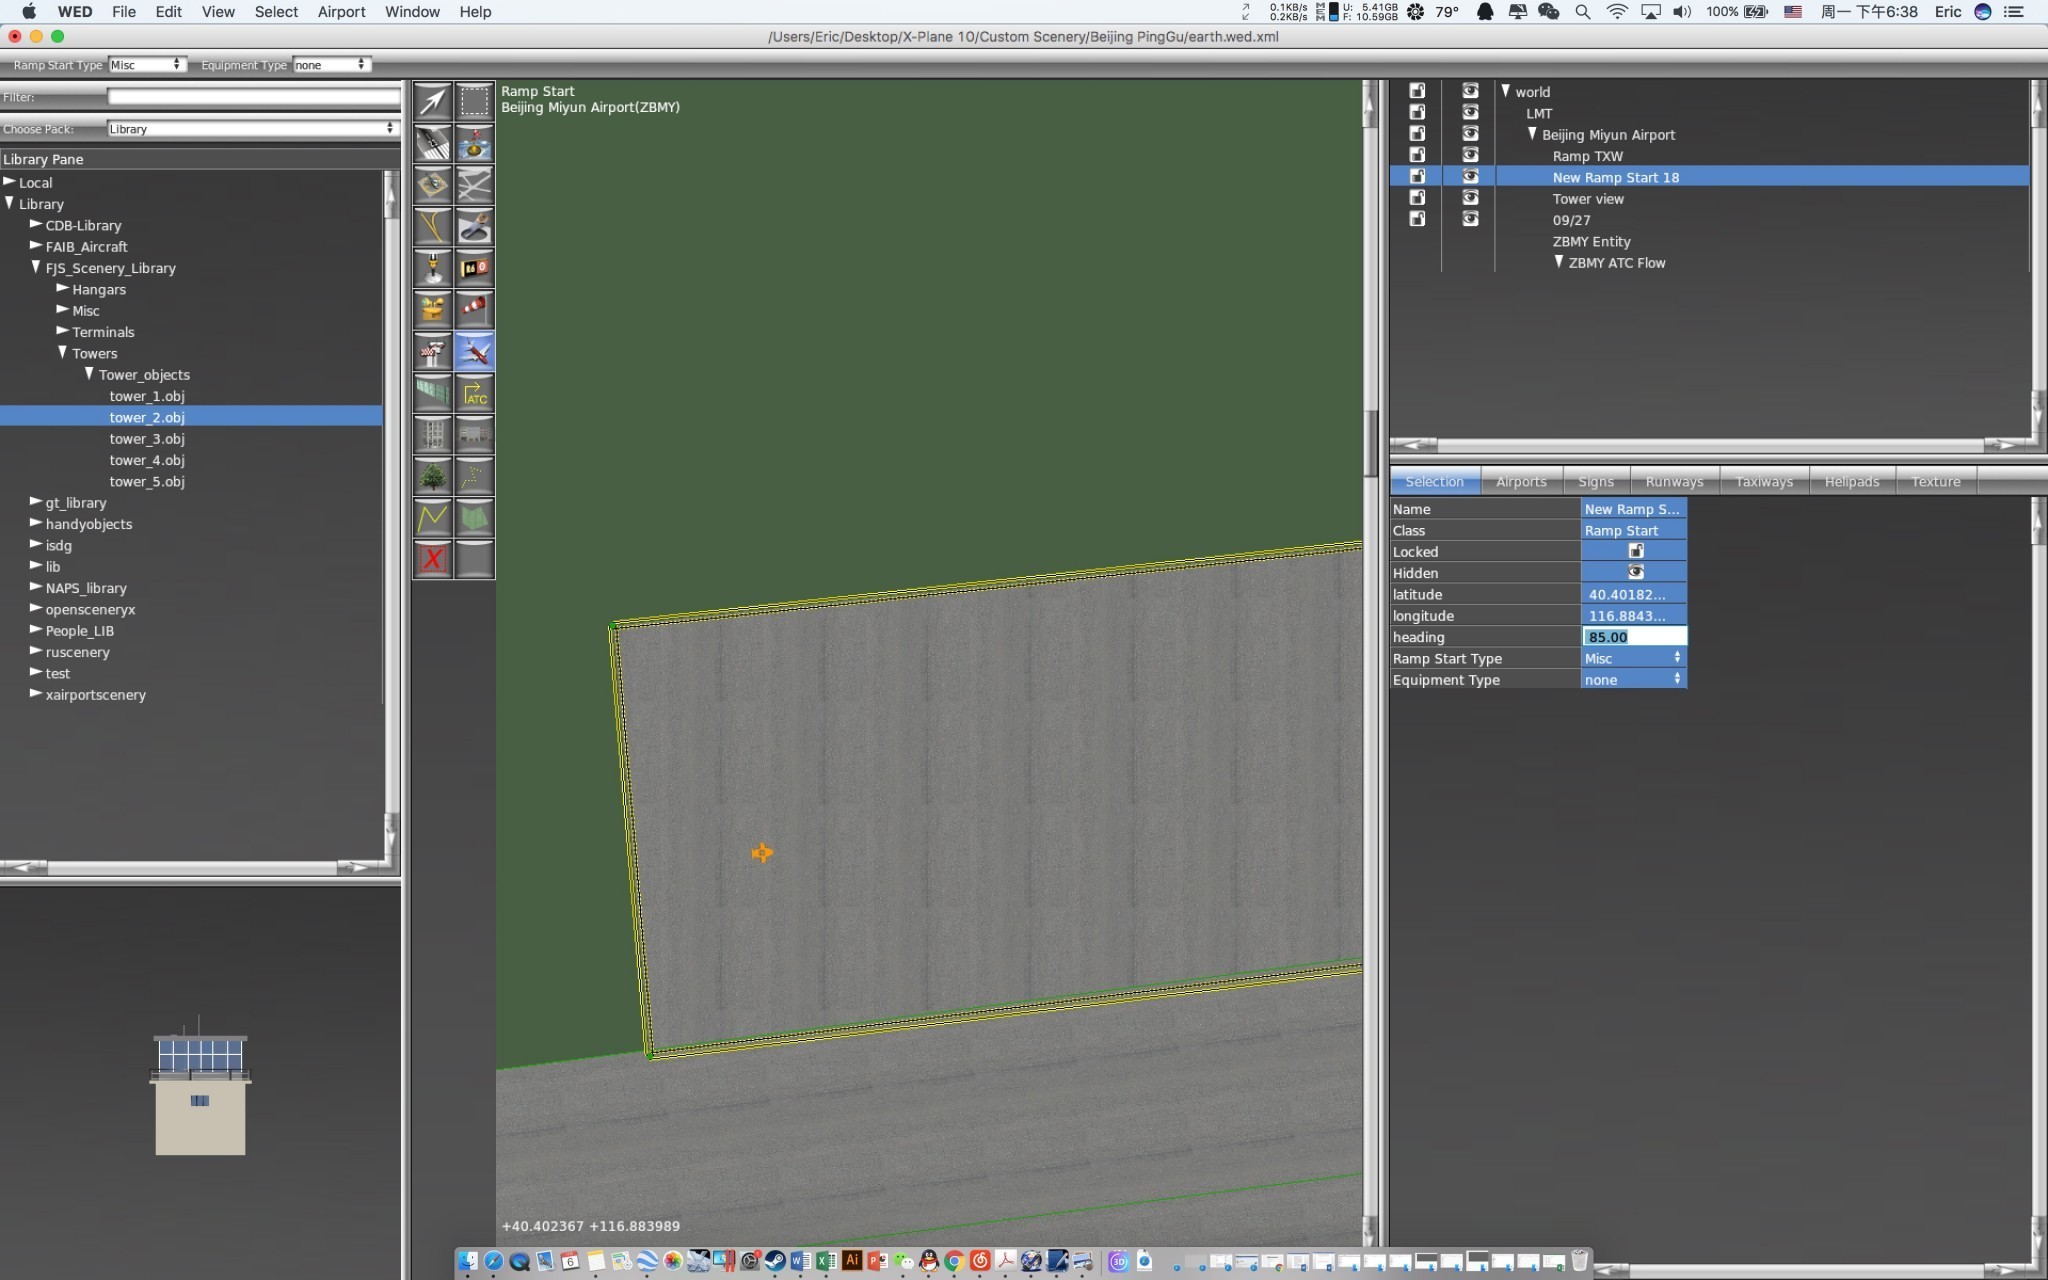
Task: Toggle visibility of 09/27 runway
Action: pyautogui.click(x=1470, y=219)
